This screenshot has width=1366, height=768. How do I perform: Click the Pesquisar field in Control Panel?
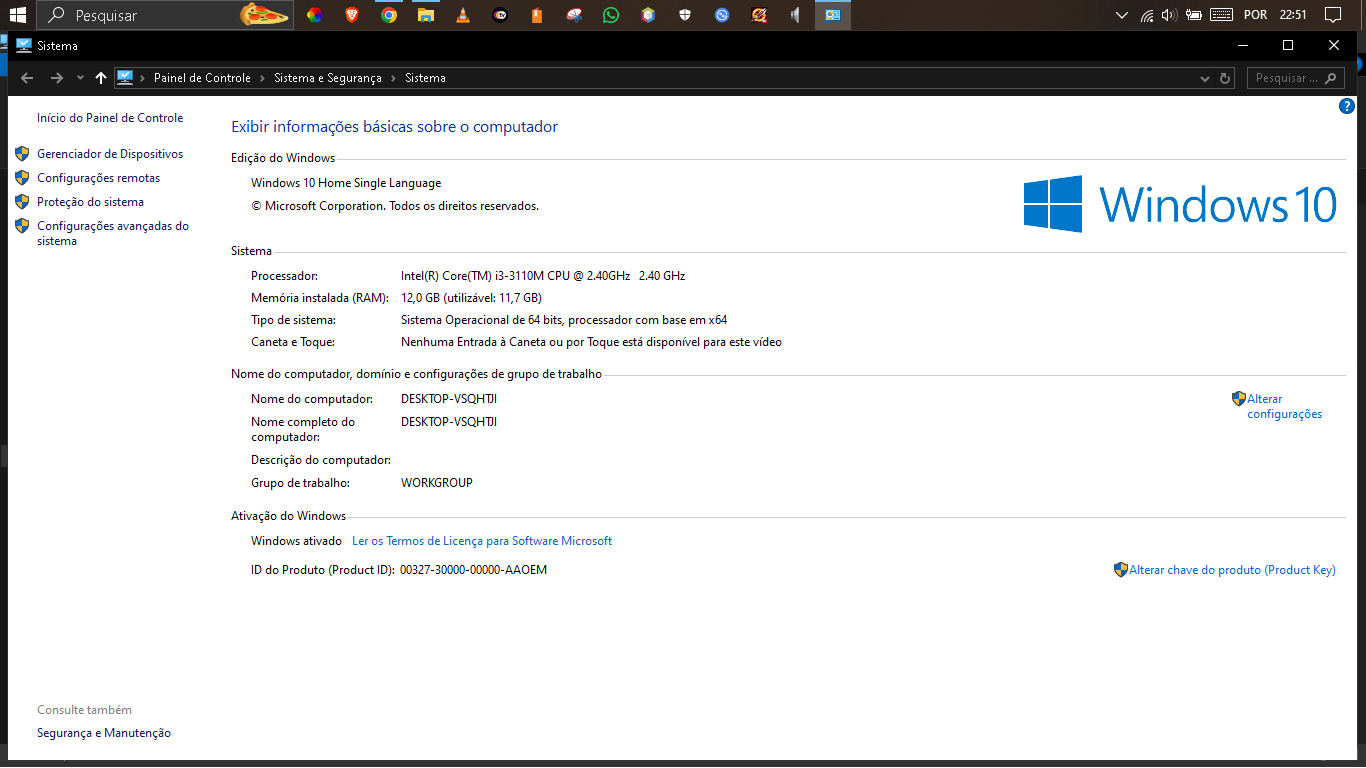1295,78
